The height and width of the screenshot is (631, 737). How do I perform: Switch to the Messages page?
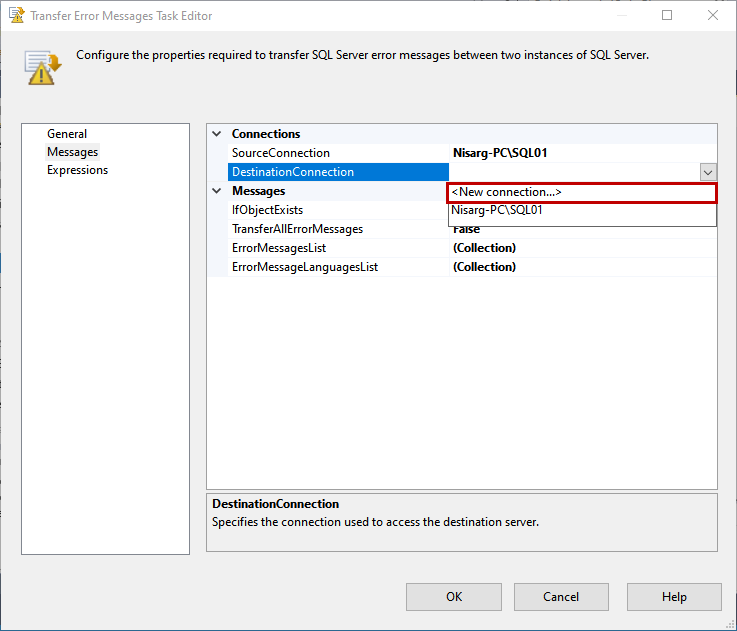tap(73, 152)
